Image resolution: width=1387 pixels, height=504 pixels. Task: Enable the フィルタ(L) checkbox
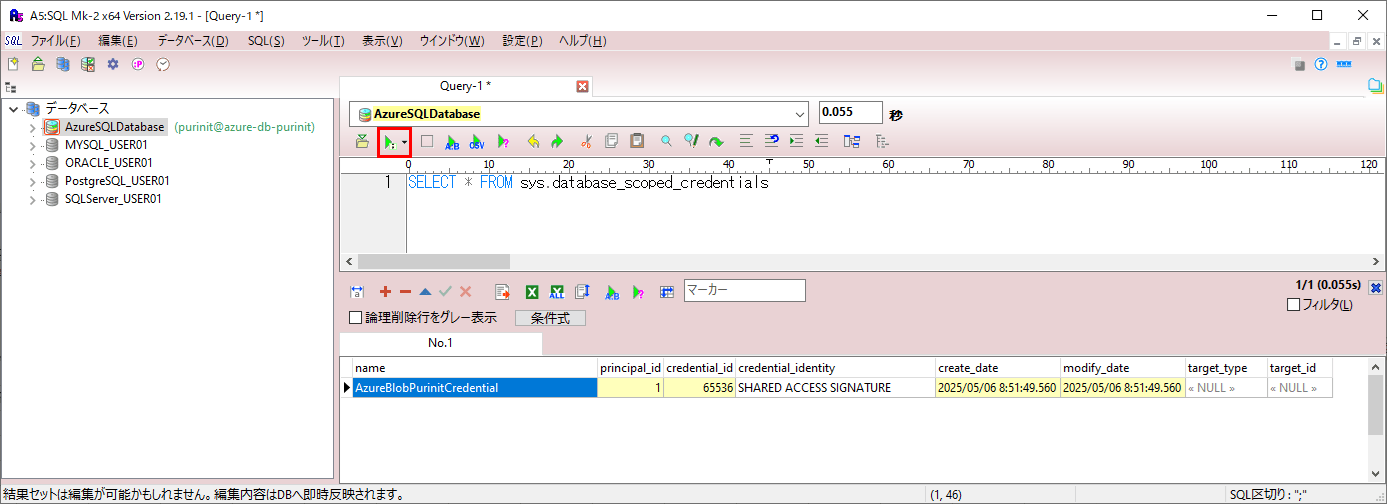(1293, 305)
